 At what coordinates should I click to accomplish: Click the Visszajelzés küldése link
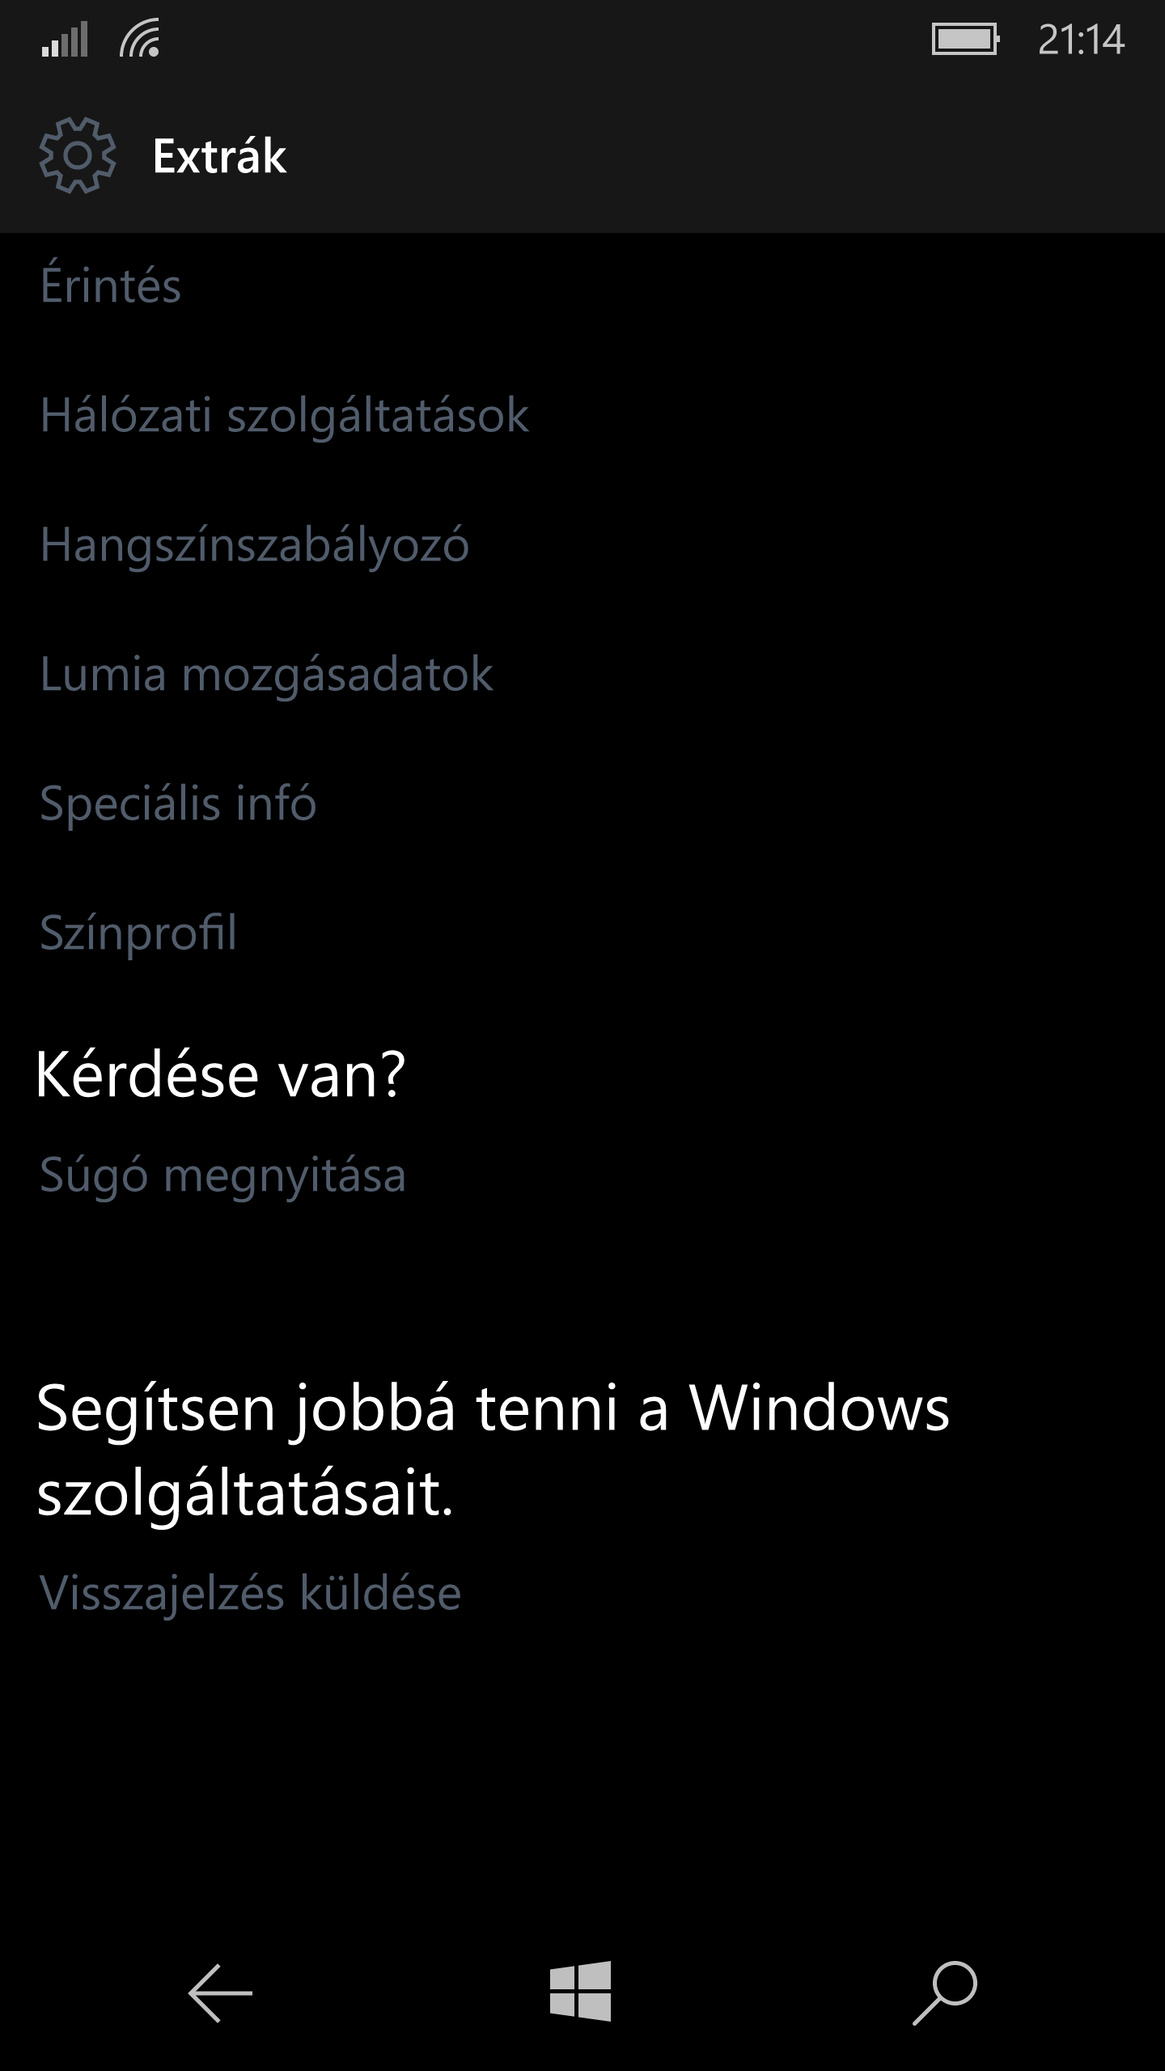[250, 1593]
